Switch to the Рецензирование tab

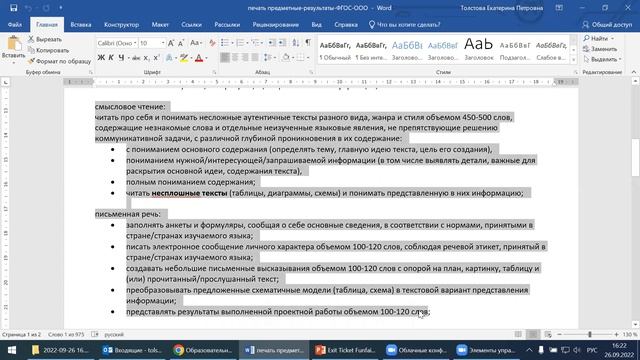click(276, 24)
